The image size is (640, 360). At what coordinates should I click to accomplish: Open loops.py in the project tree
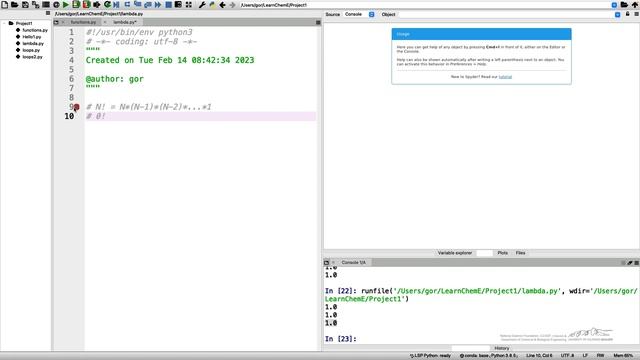coord(31,50)
